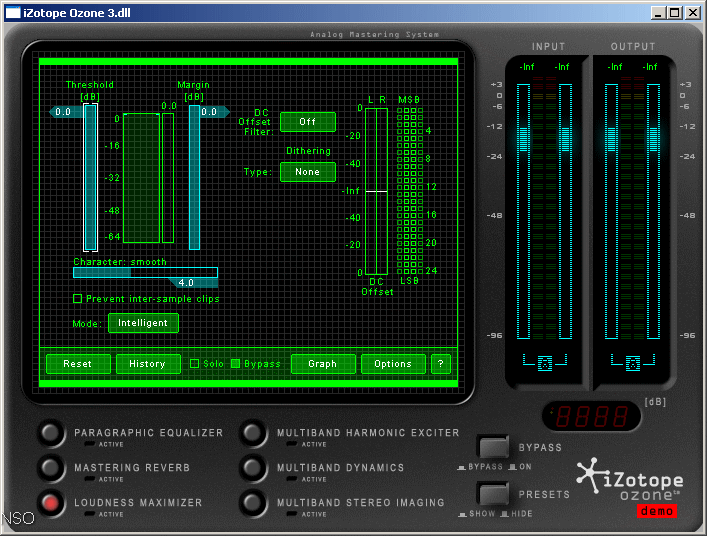
Task: Click the Margin 0.0 value box
Action: click(214, 112)
